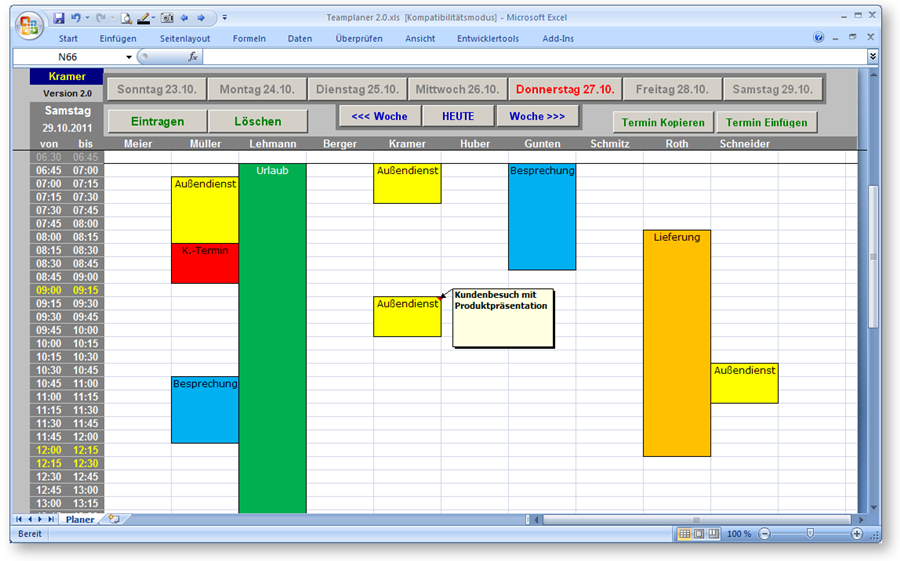The height and width of the screenshot is (561, 900).
Task: Switch to Page Layout view
Action: click(x=699, y=533)
